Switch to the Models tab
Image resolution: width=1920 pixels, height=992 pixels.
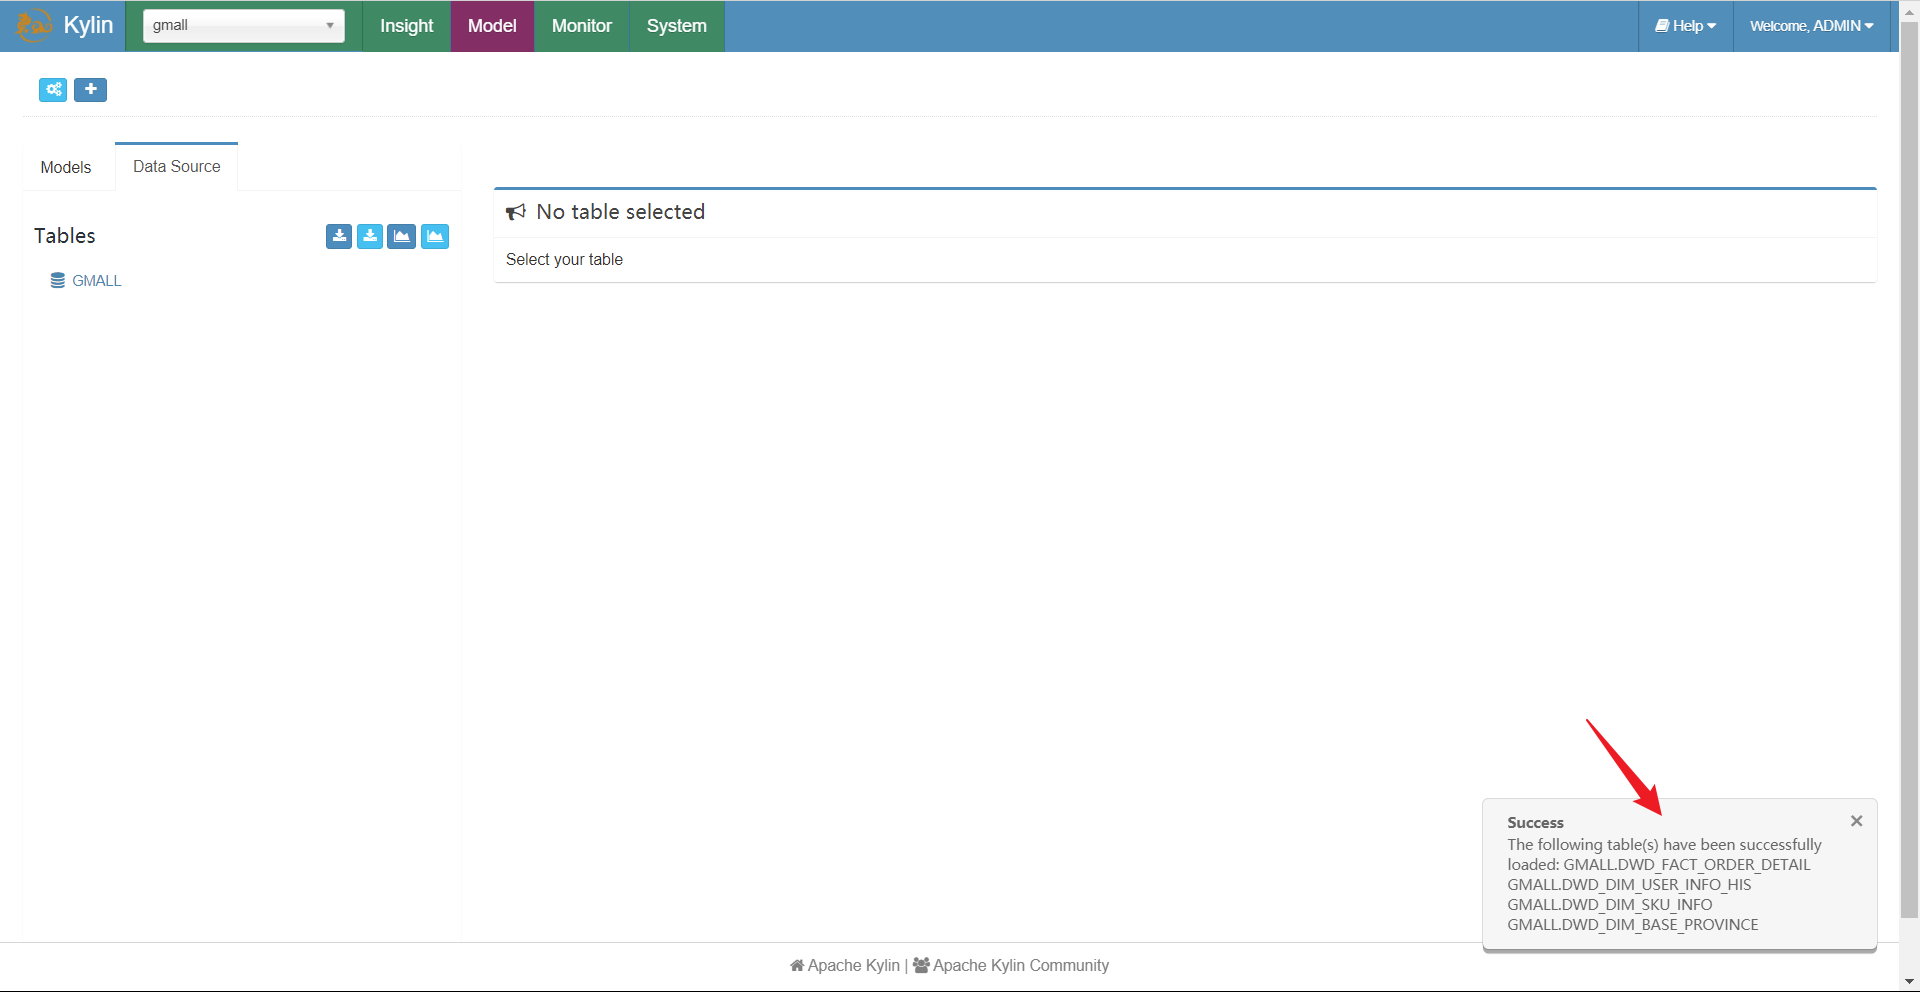click(66, 167)
